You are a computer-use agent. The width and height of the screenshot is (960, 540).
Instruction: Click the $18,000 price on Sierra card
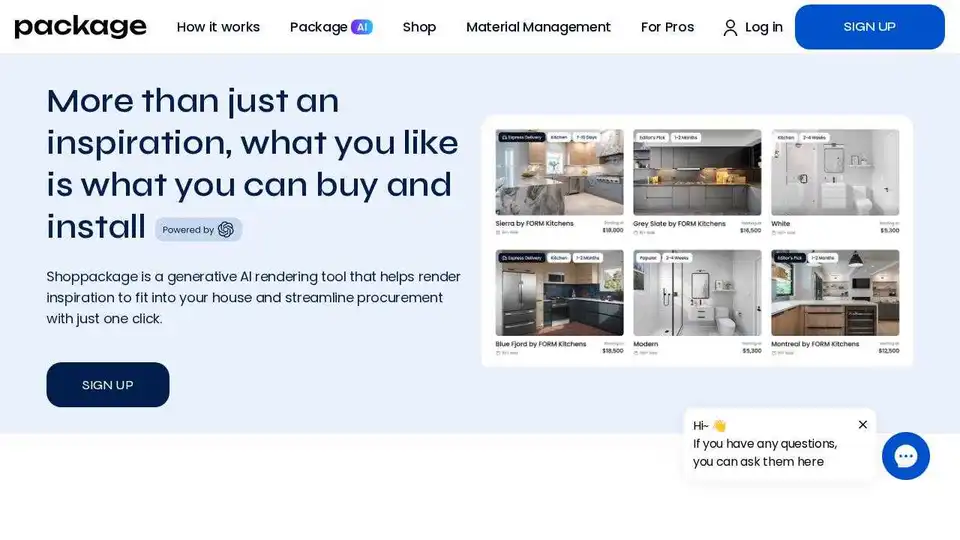tap(613, 230)
